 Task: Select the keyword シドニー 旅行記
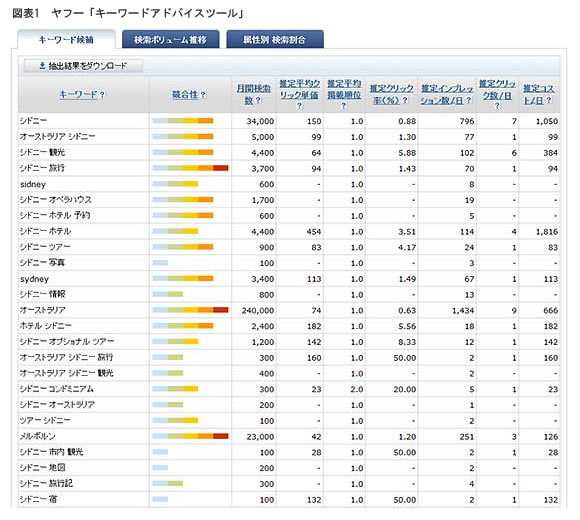(46, 484)
